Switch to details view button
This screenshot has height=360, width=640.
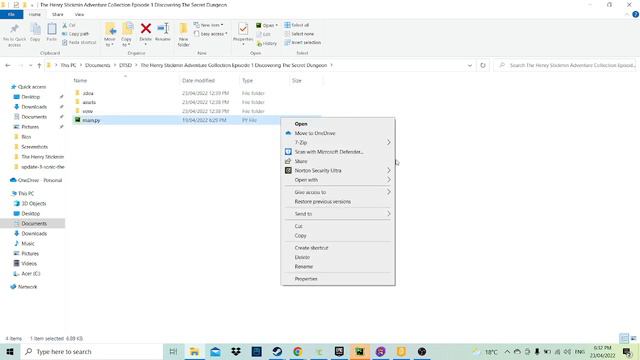tap(624, 338)
